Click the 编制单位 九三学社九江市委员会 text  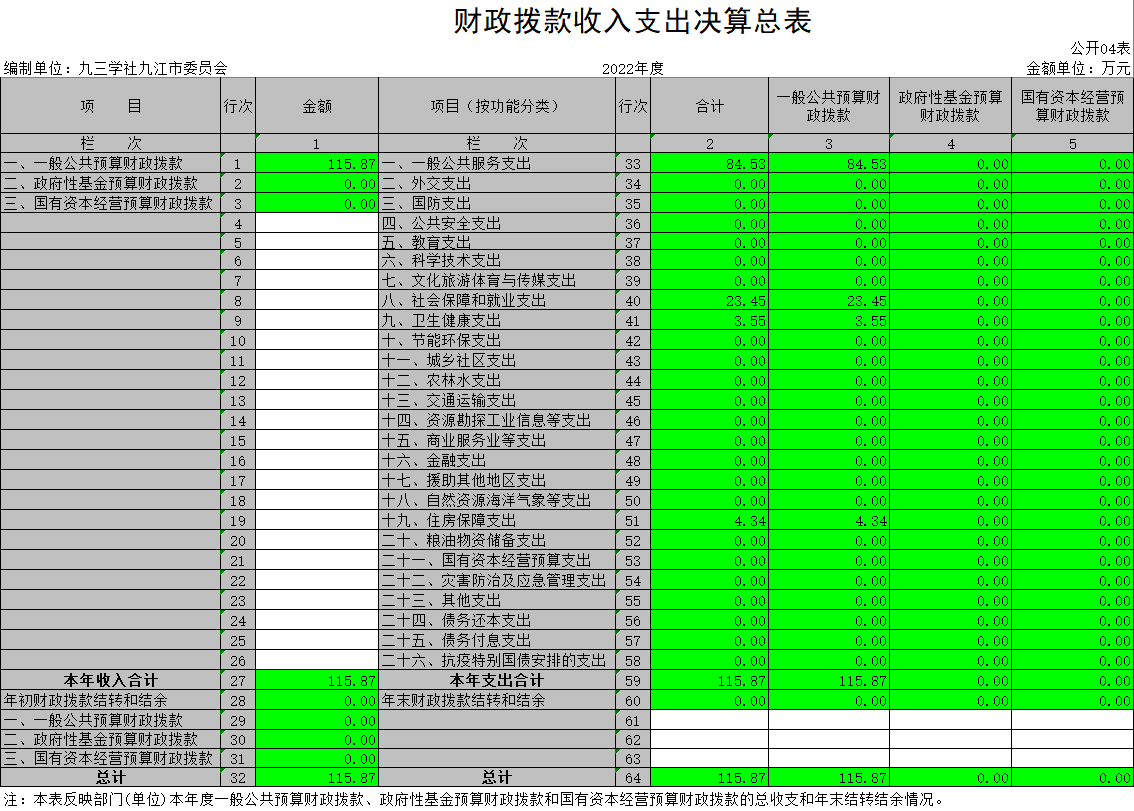pyautogui.click(x=116, y=68)
